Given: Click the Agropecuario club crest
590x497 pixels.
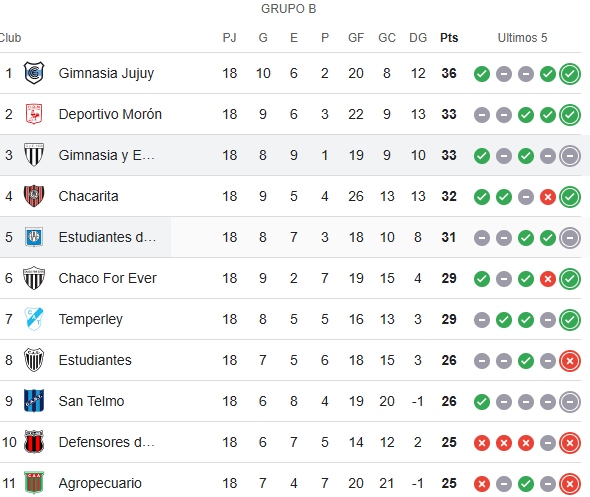Looking at the screenshot, I should (34, 483).
